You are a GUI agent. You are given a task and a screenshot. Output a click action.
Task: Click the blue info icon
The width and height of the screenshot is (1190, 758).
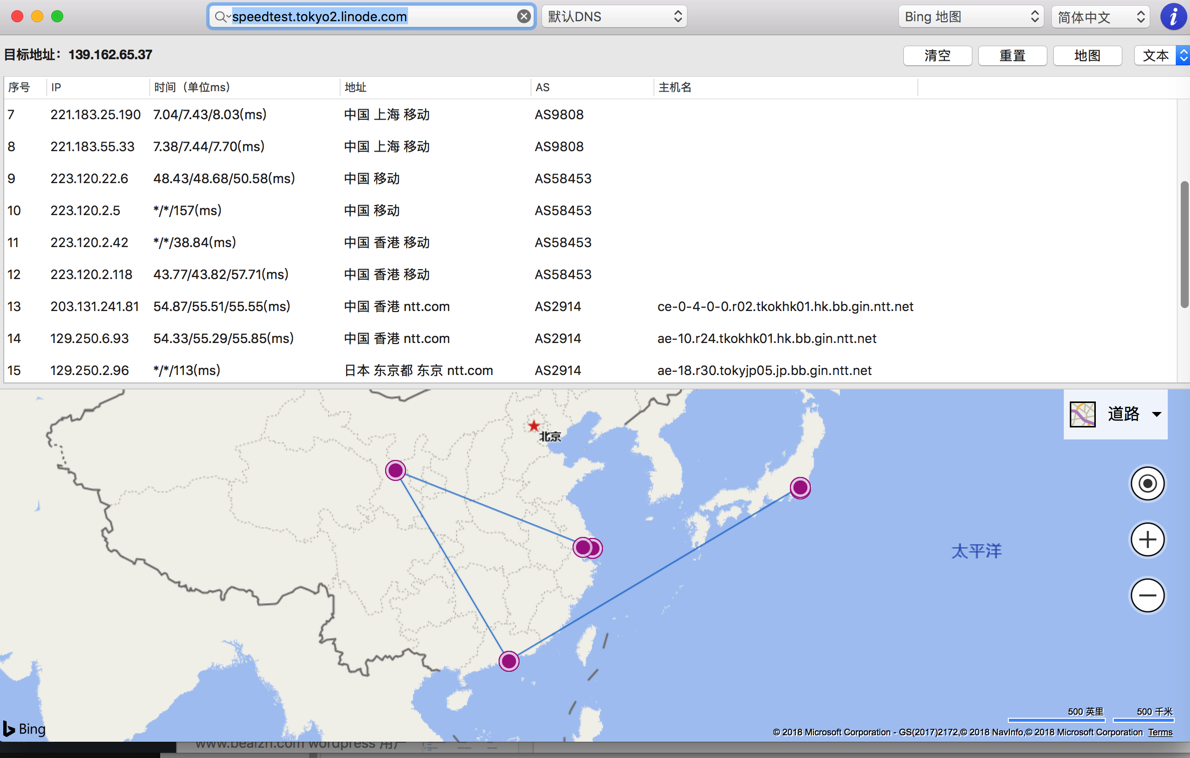pos(1173,17)
